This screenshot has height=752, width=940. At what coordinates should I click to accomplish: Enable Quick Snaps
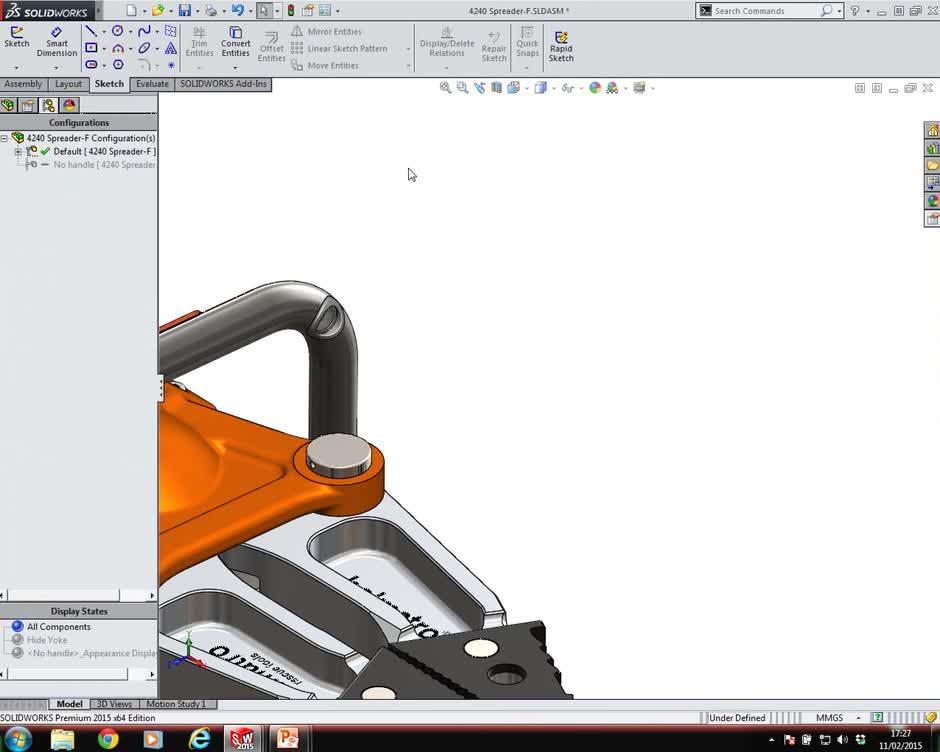527,45
